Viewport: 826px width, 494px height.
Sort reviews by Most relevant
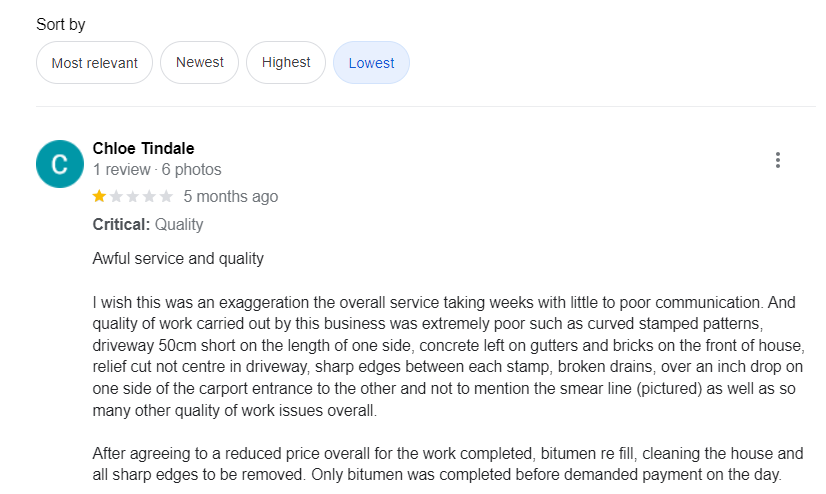94,63
